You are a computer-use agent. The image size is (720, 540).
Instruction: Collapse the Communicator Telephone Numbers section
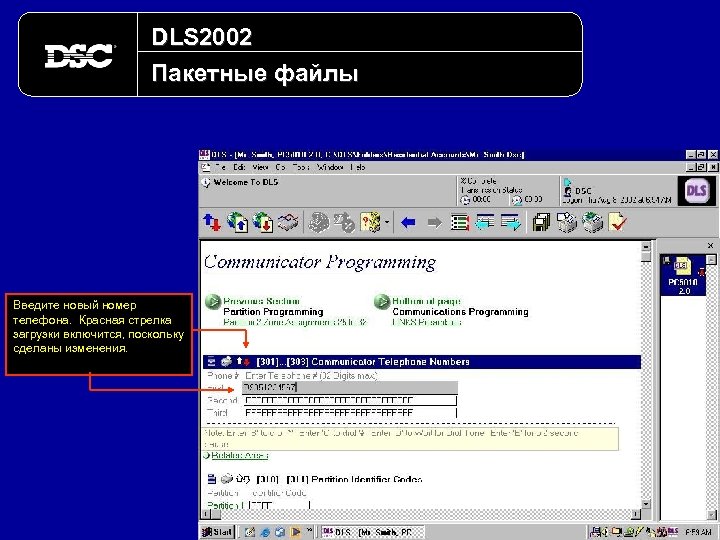[212, 361]
